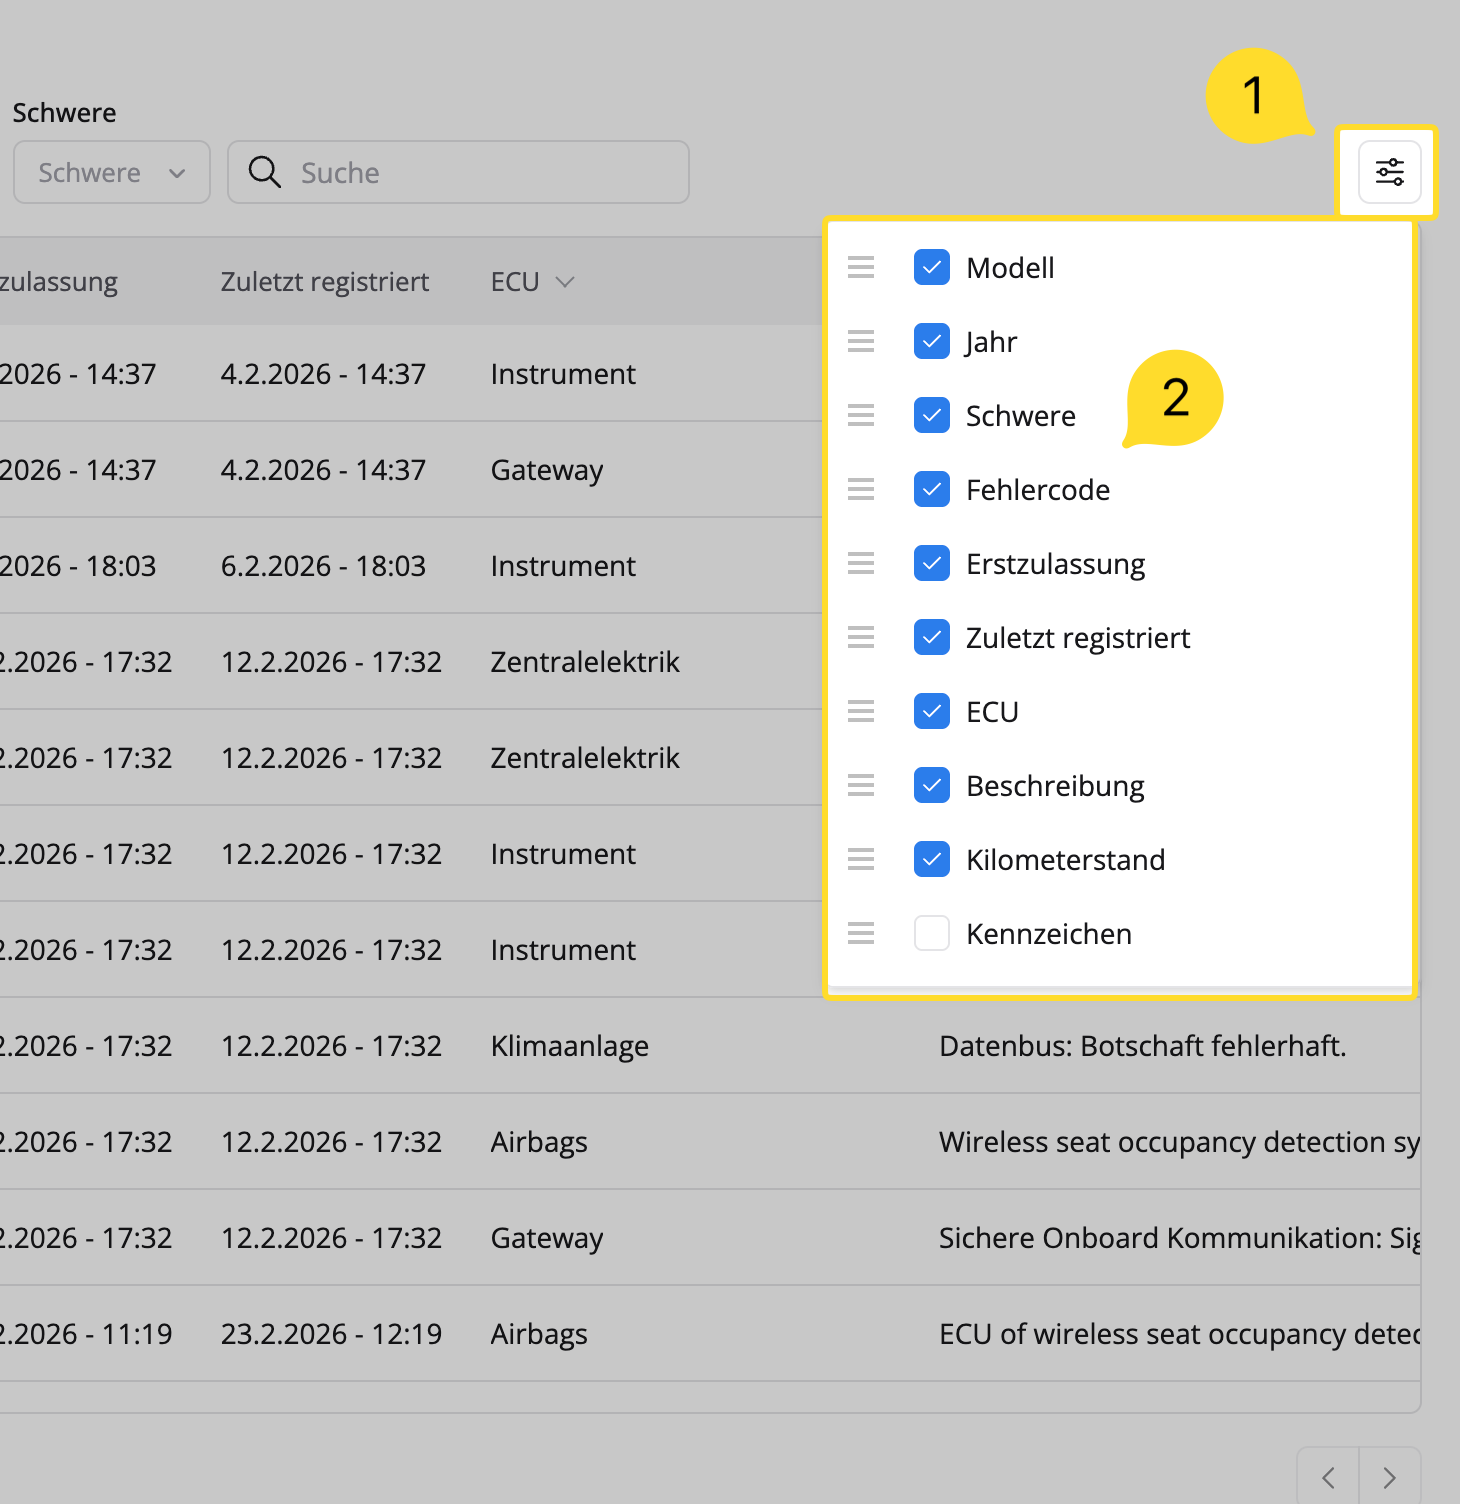Viewport: 1460px width, 1504px height.
Task: Grab the drag handle beside Schwere column
Action: [861, 415]
